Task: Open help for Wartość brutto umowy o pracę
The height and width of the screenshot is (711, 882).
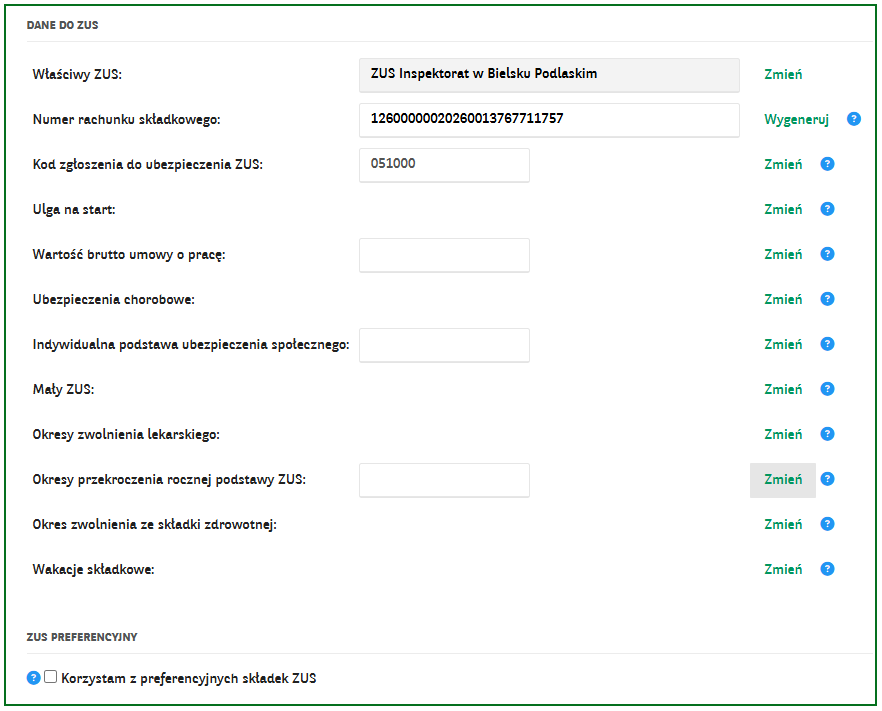Action: point(827,254)
